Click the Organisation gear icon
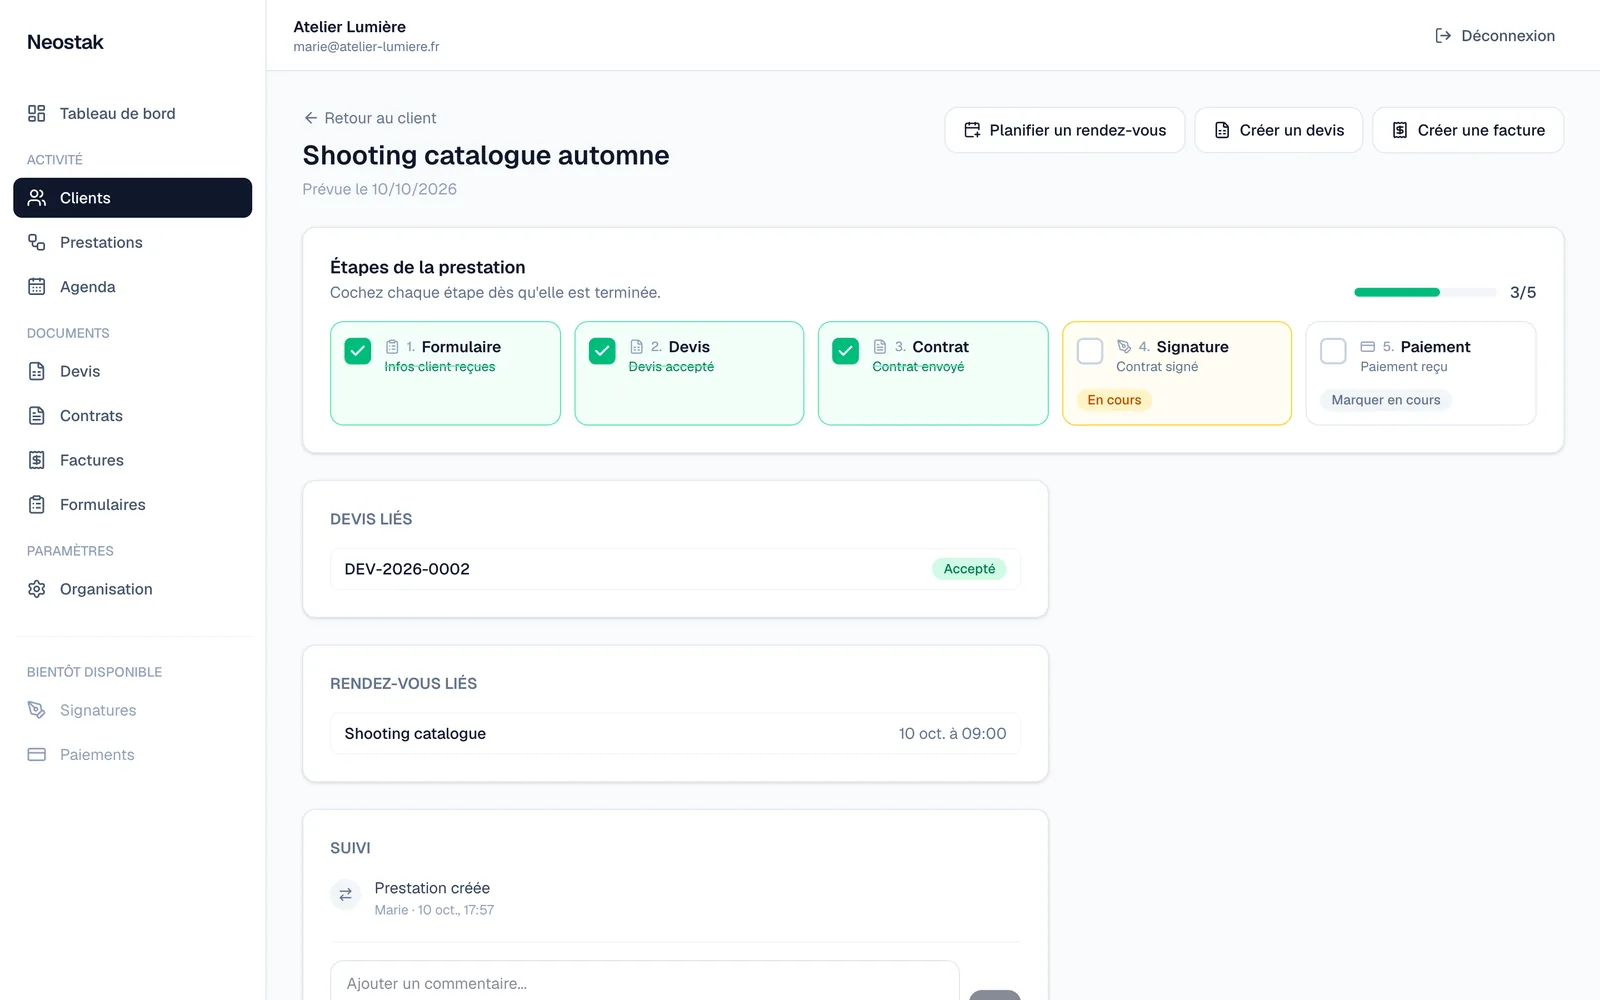 coord(37,589)
